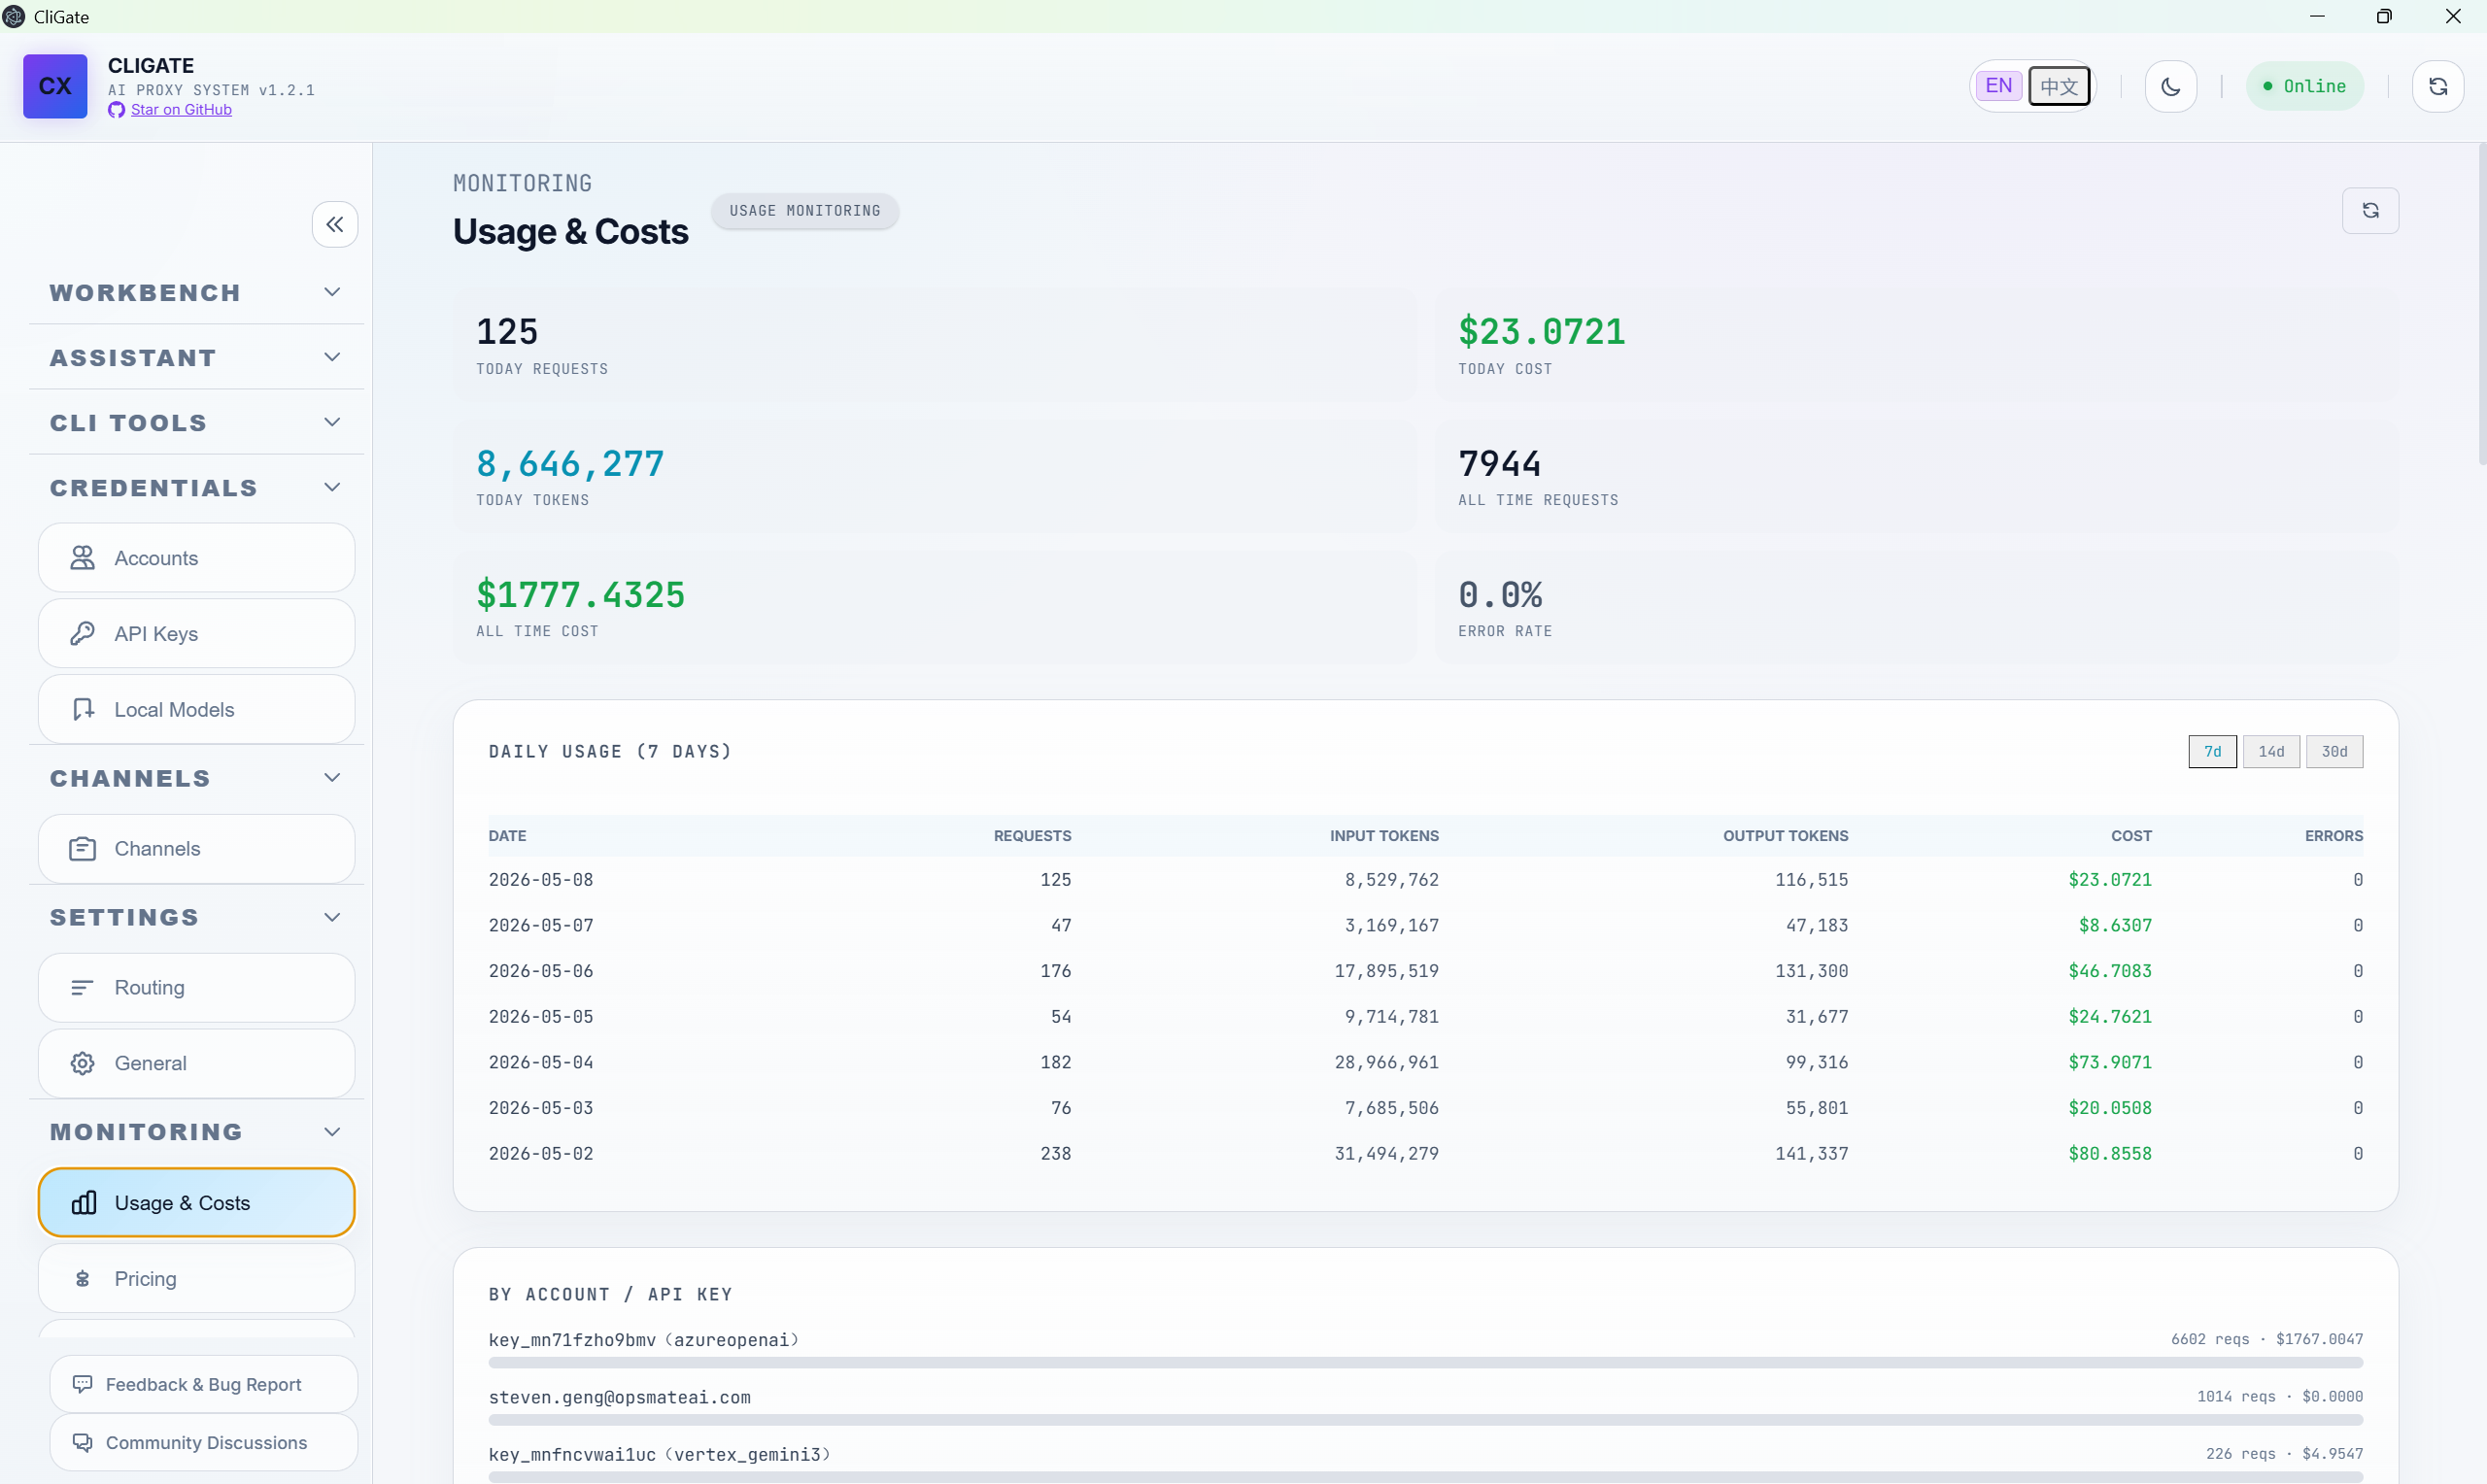Click the Community Discussions chat icon
Image resolution: width=2487 pixels, height=1484 pixels.
point(83,1443)
